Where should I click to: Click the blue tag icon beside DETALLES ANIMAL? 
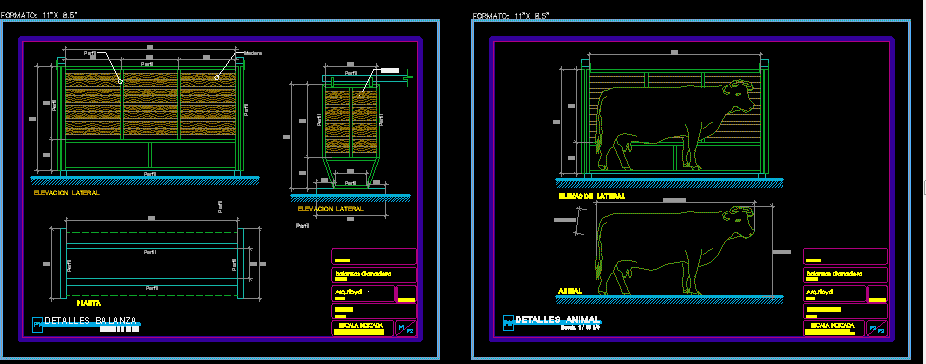pos(508,323)
